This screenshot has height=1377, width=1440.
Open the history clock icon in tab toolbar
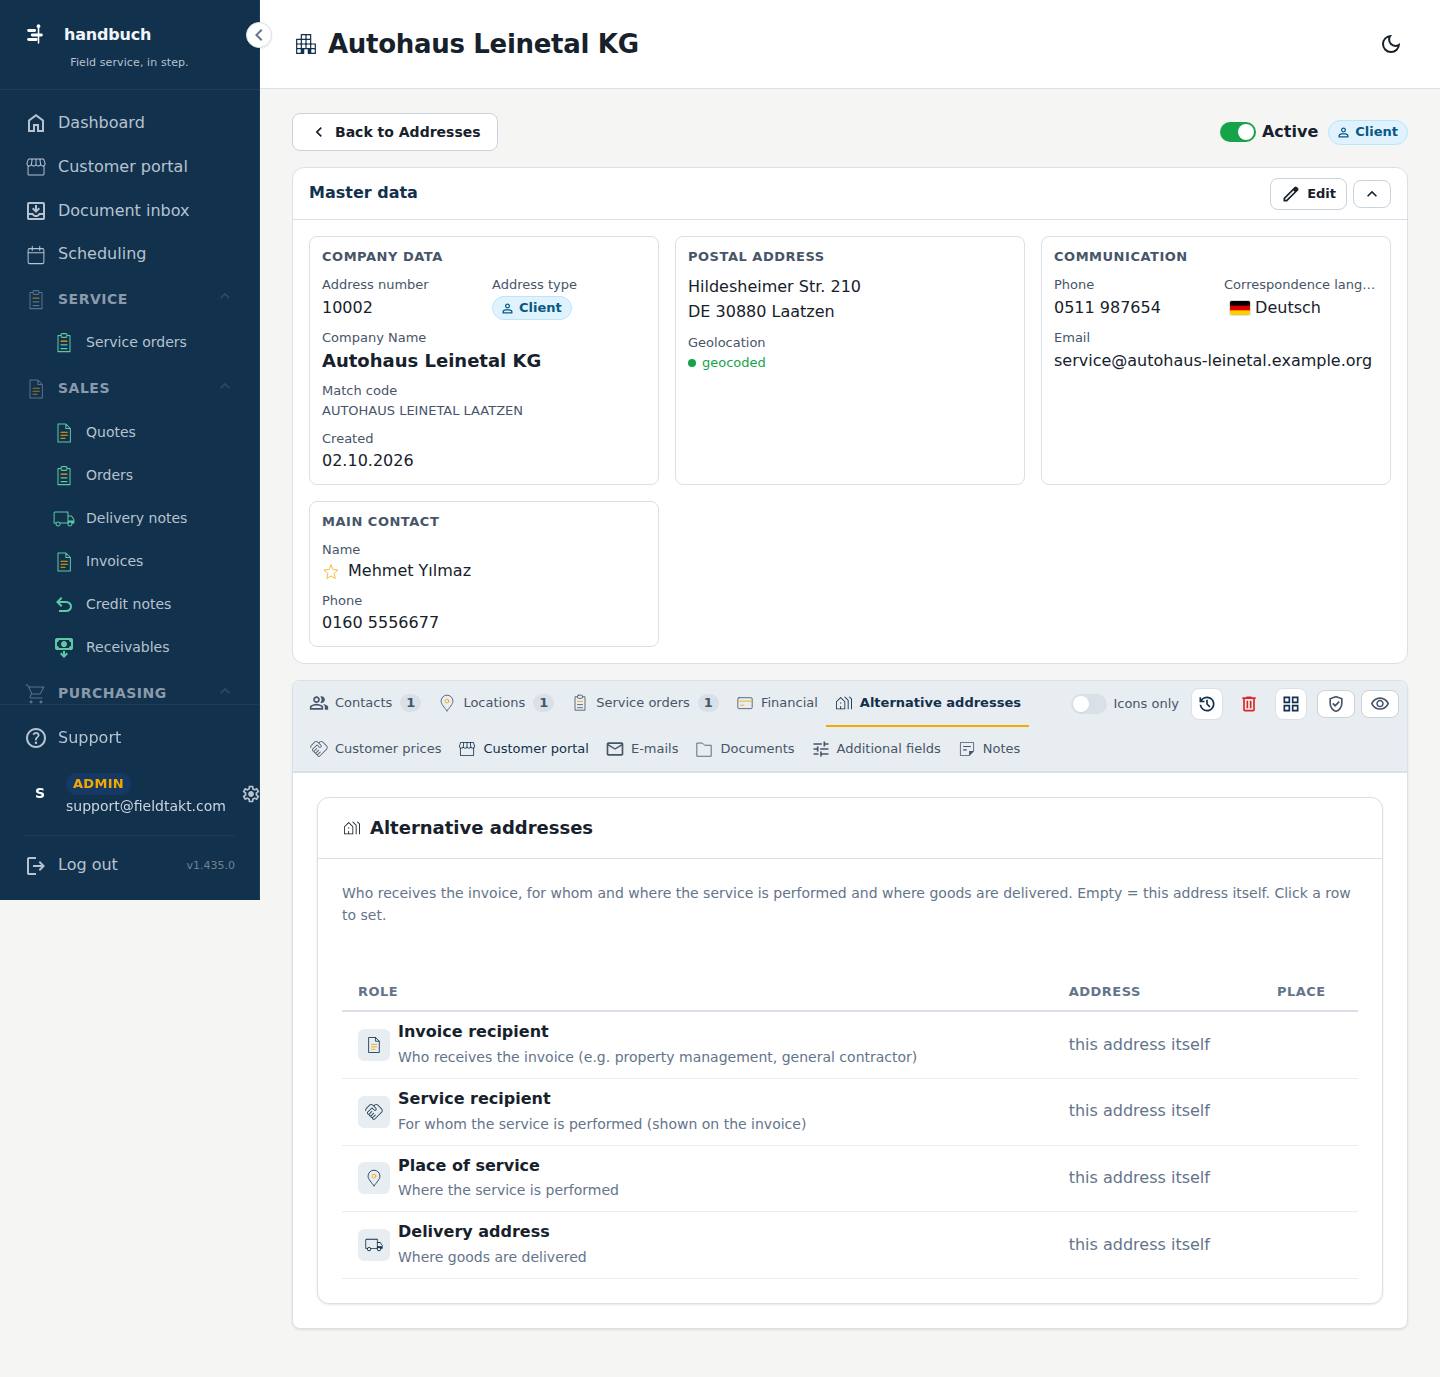point(1207,704)
